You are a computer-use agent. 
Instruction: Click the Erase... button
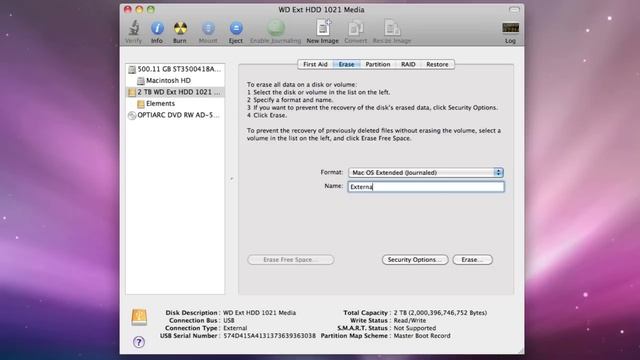click(x=472, y=260)
